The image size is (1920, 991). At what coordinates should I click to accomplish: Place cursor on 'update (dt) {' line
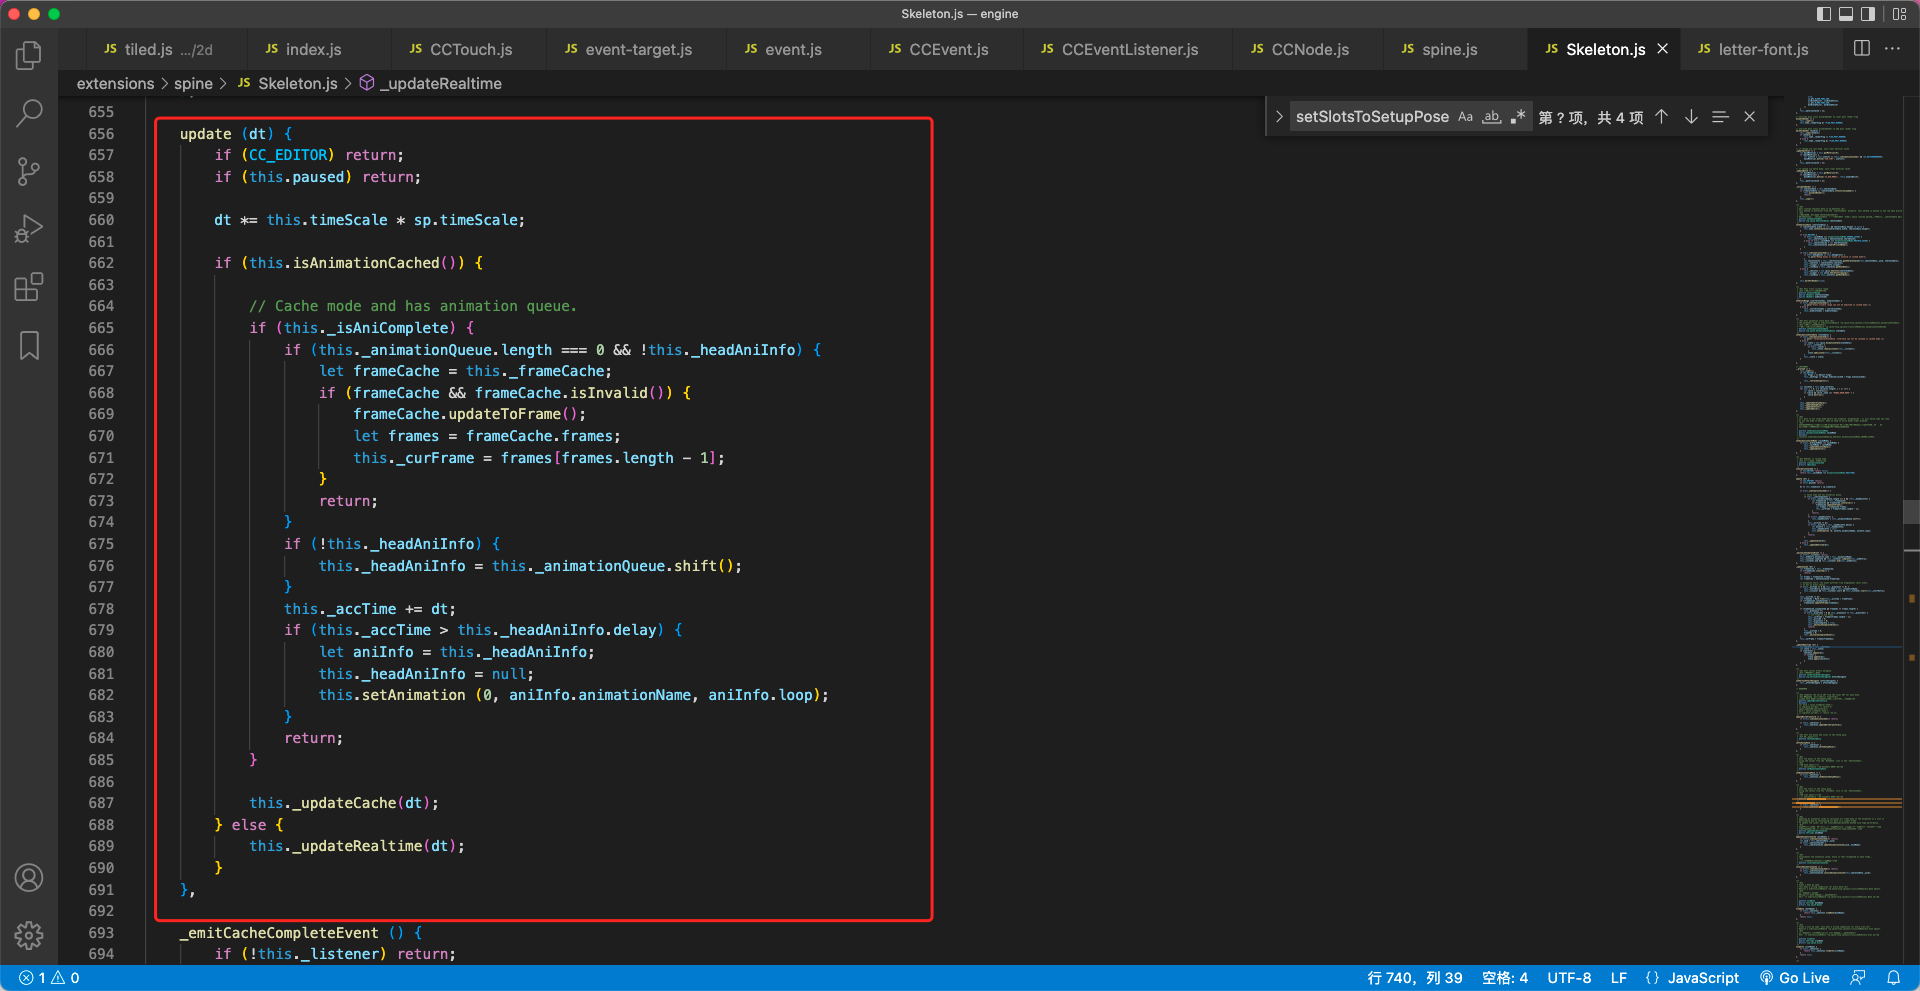[x=236, y=134]
